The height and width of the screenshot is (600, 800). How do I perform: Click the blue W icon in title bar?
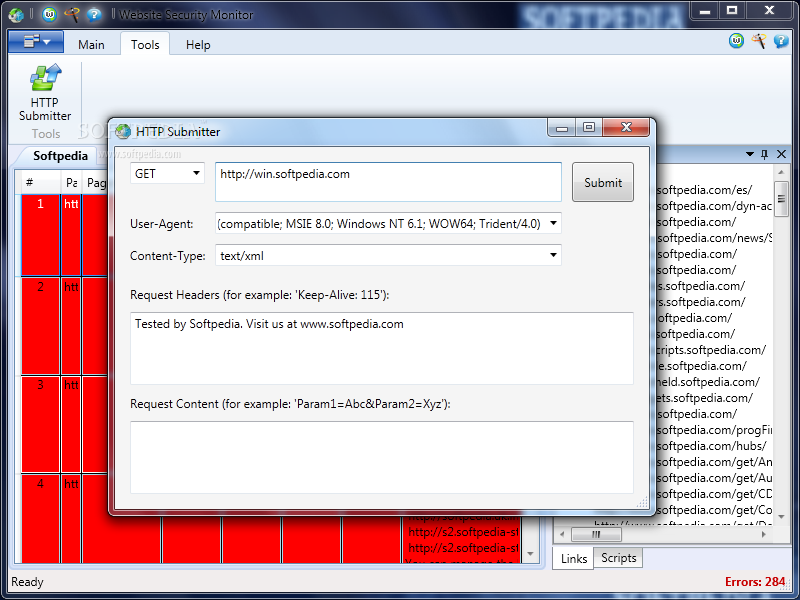(49, 14)
